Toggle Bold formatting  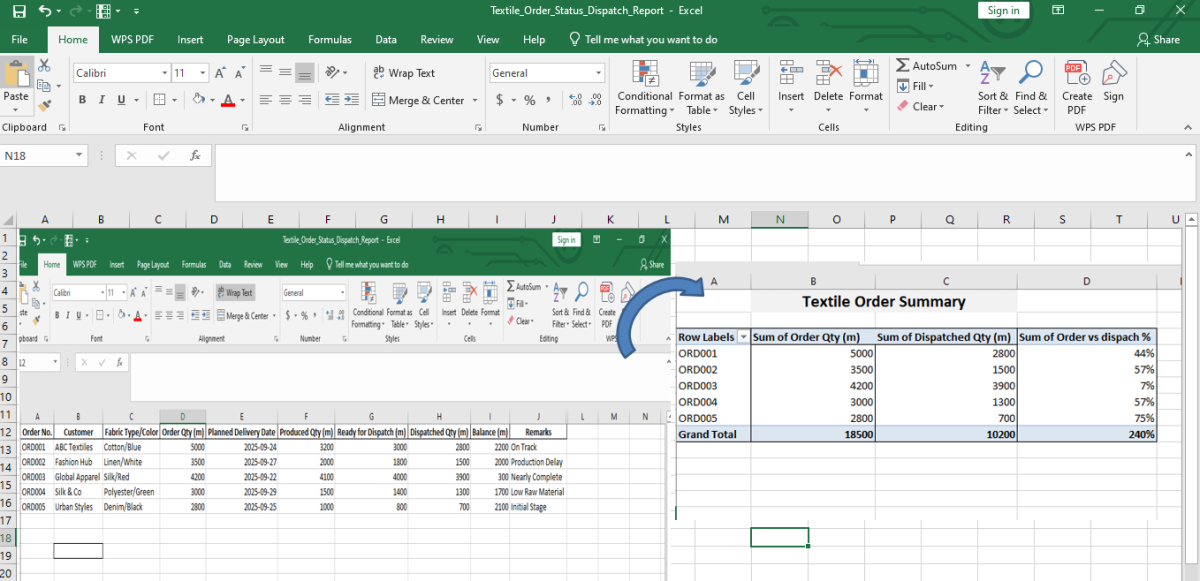83,100
